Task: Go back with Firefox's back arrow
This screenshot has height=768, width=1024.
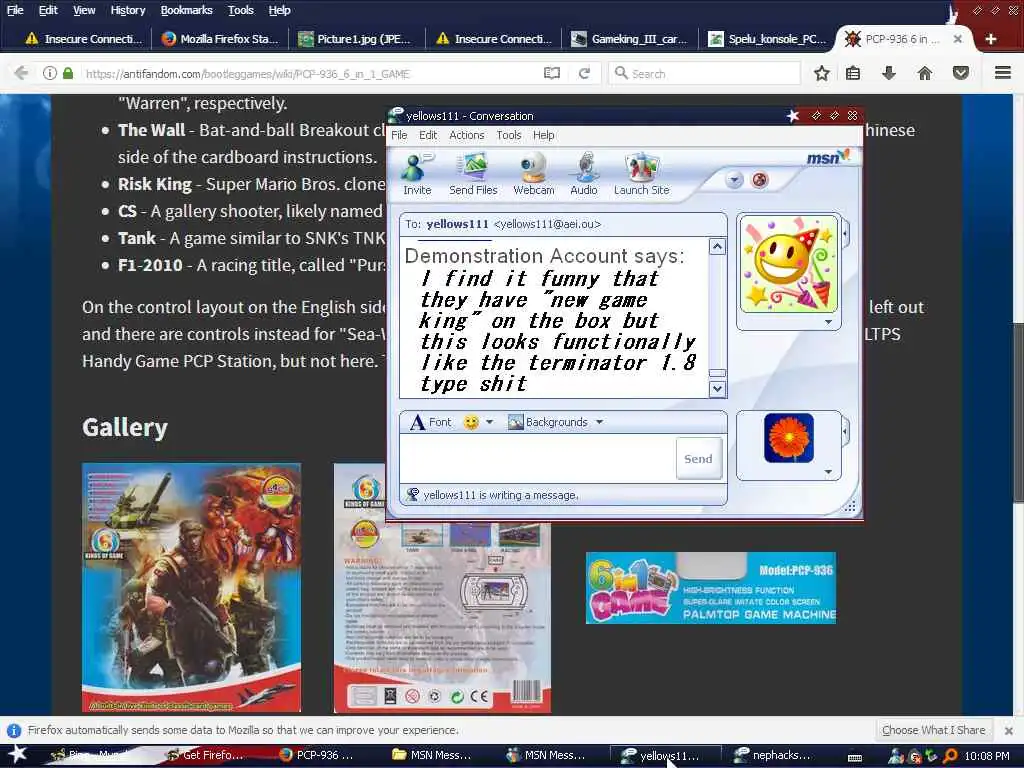Action: tap(21, 73)
